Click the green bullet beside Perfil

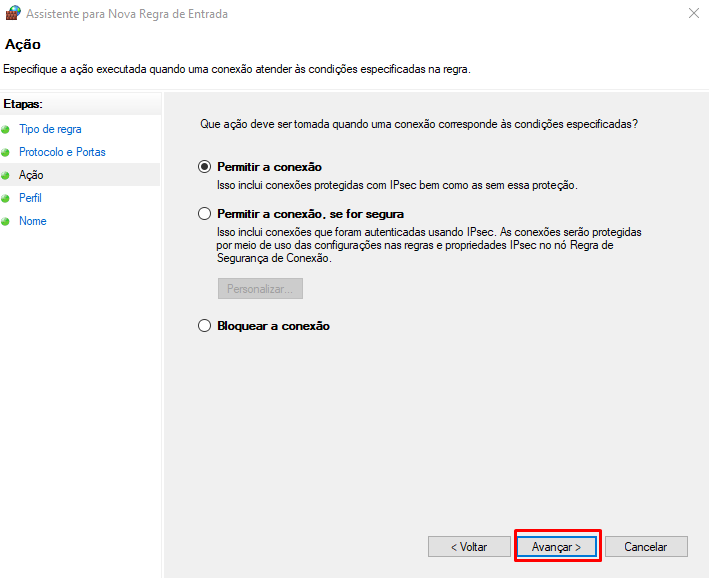point(6,199)
